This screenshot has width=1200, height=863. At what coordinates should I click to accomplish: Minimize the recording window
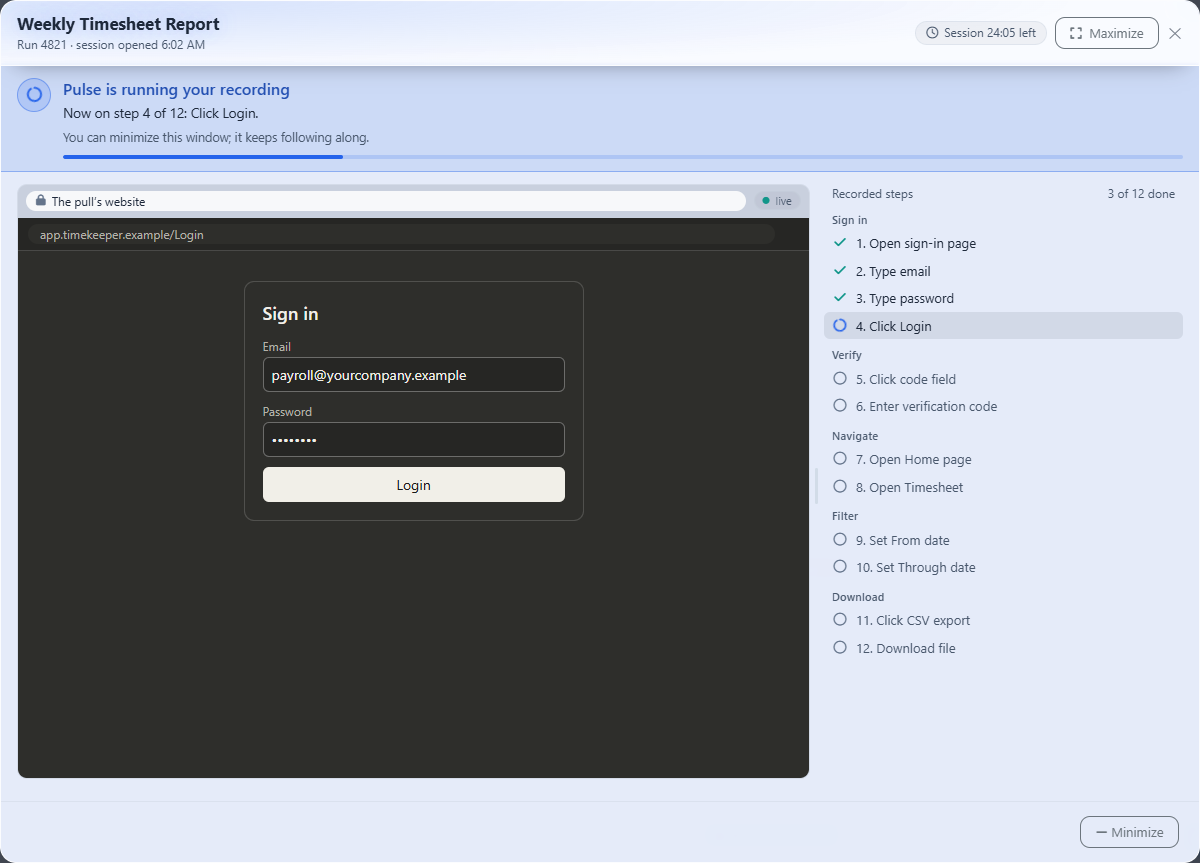(x=1129, y=832)
